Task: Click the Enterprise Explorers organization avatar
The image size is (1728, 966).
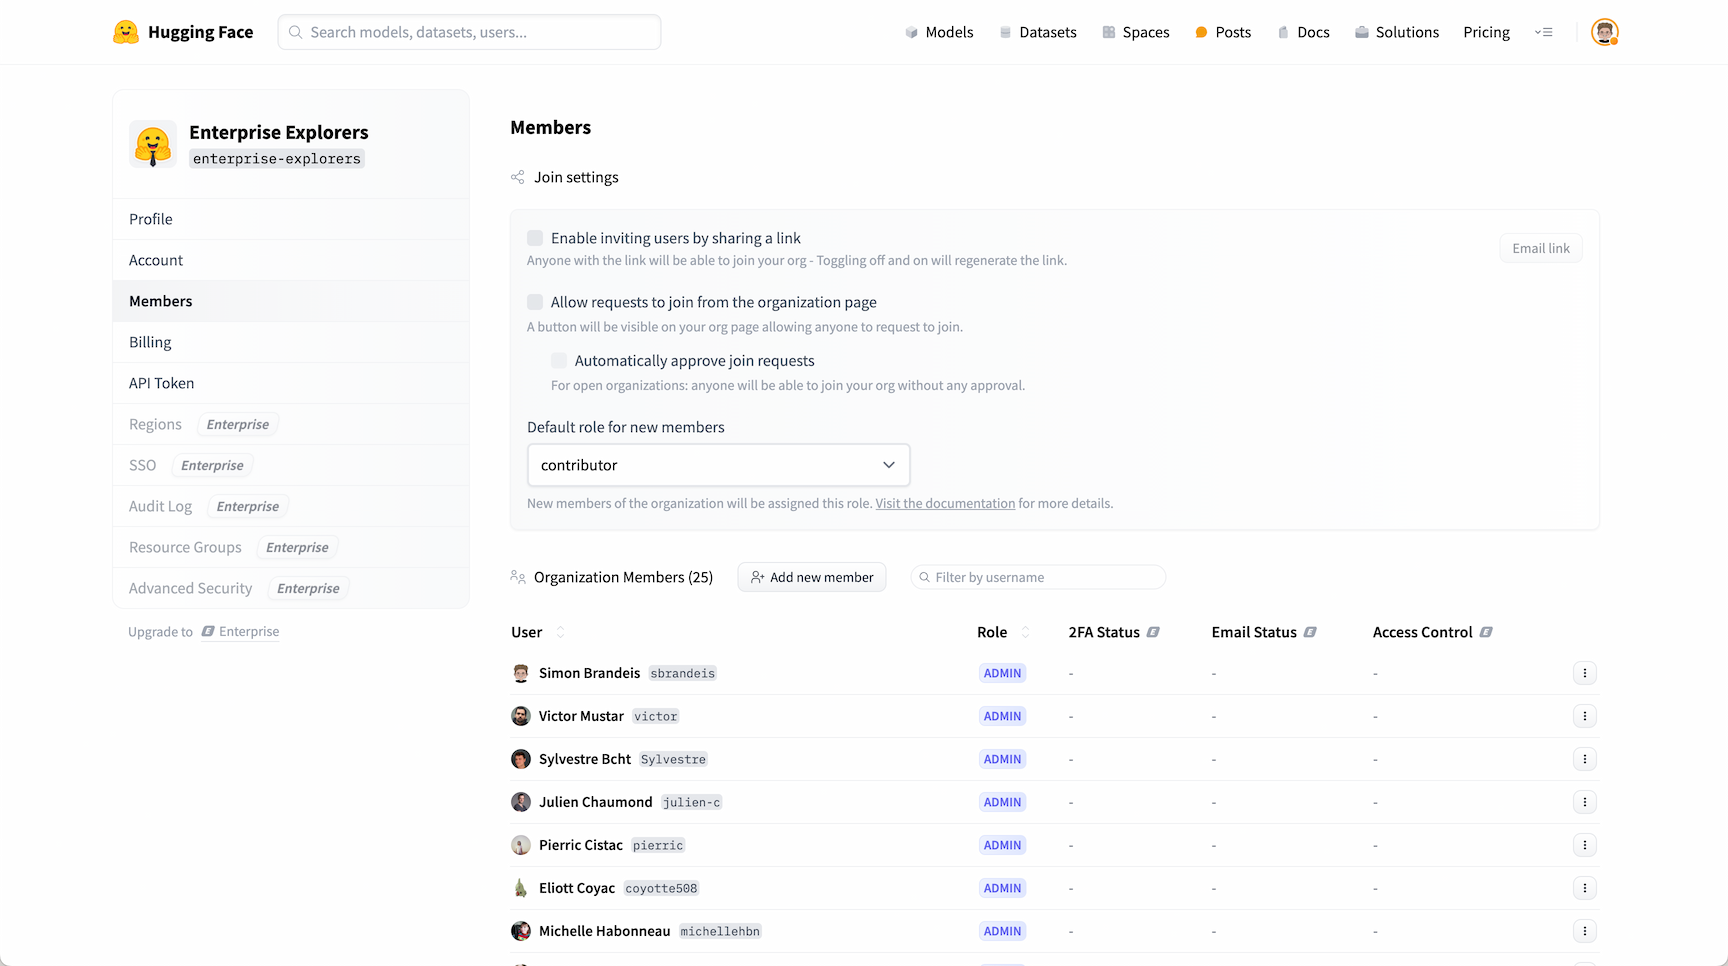Action: point(153,145)
